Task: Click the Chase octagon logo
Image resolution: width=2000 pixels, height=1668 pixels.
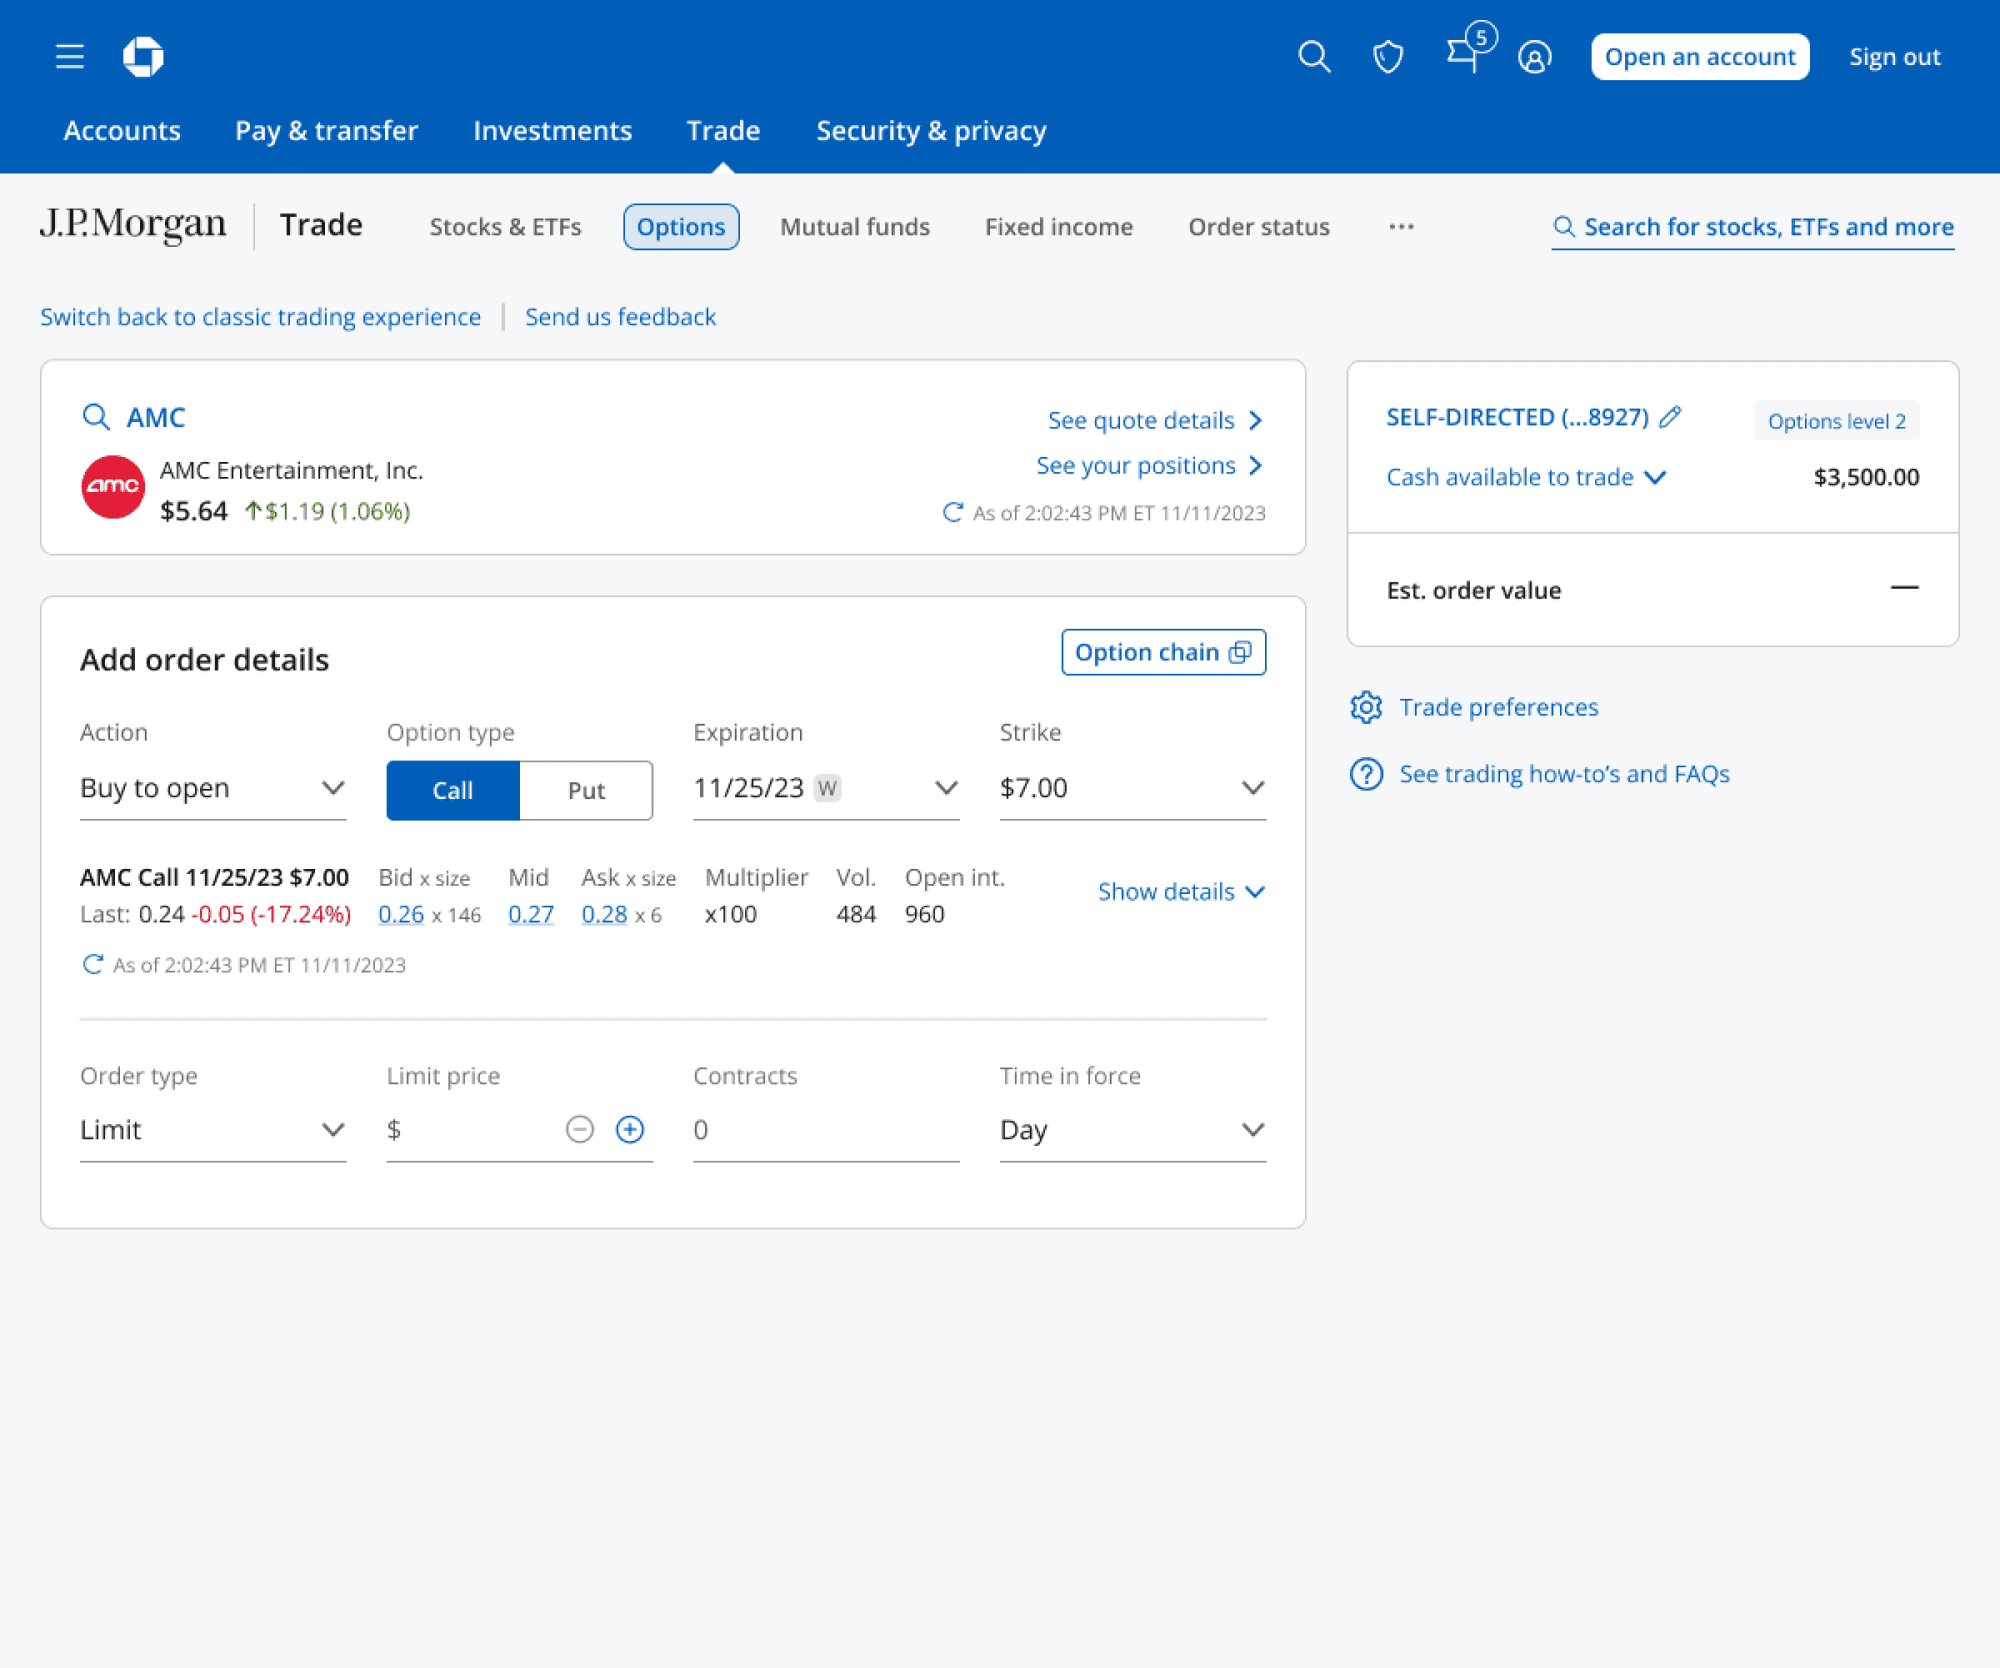Action: point(143,56)
